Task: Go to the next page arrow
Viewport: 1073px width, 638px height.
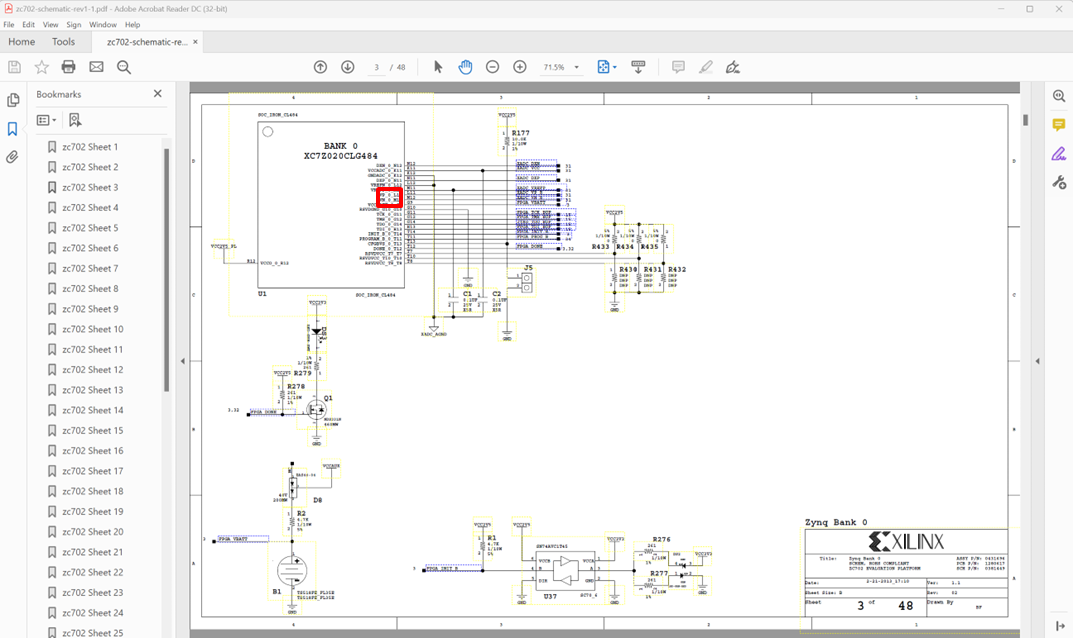Action: click(348, 67)
